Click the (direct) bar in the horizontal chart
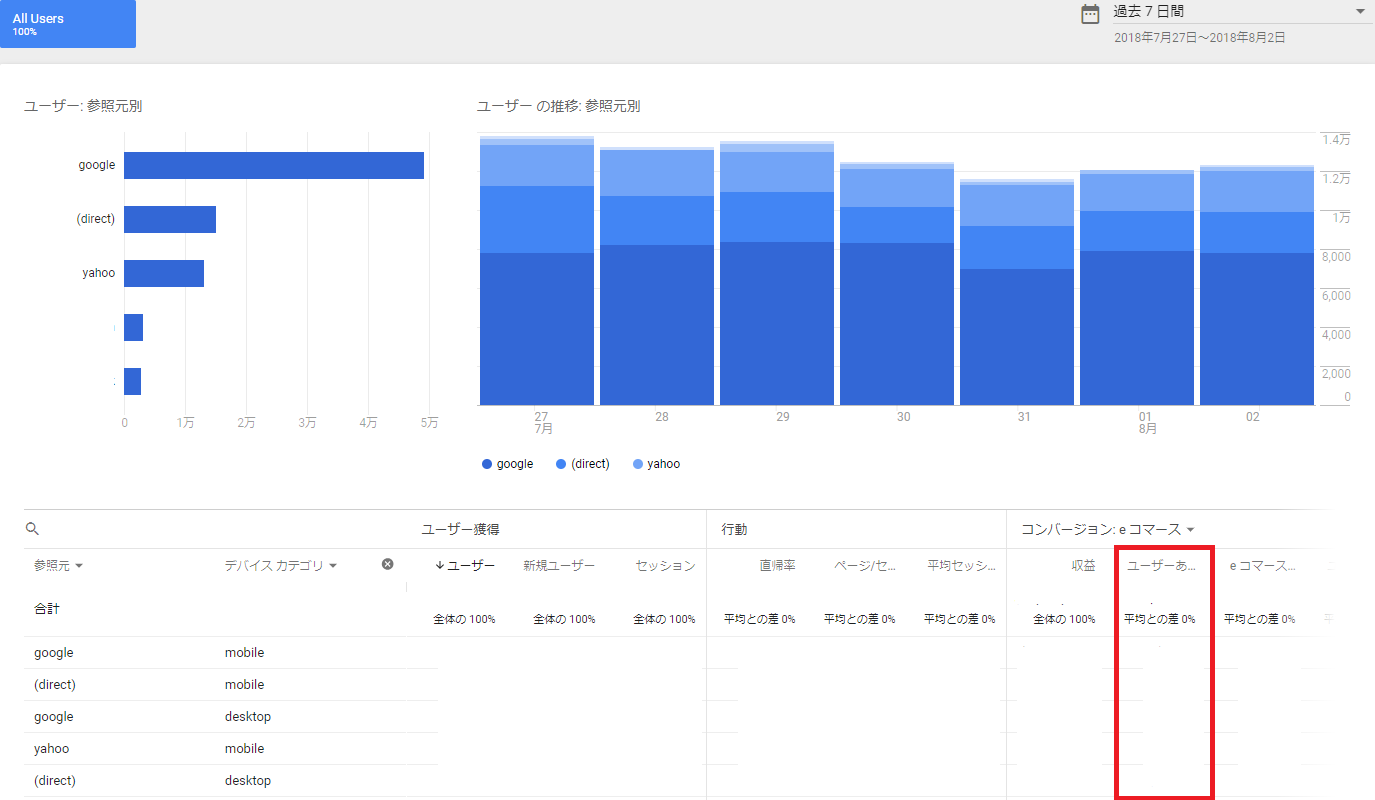Screen dimensions: 1375x800 tap(170, 219)
